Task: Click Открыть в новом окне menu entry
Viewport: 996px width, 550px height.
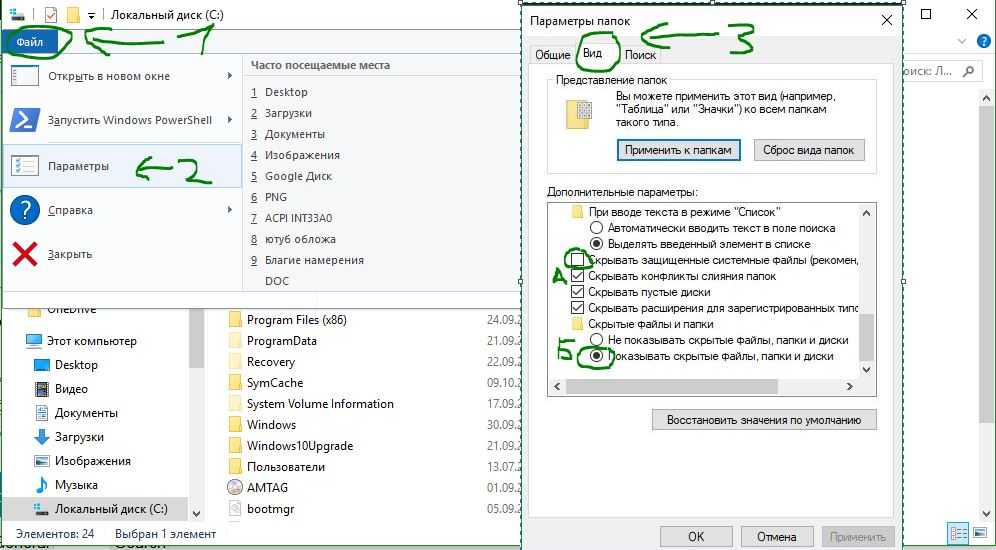Action: click(122, 76)
